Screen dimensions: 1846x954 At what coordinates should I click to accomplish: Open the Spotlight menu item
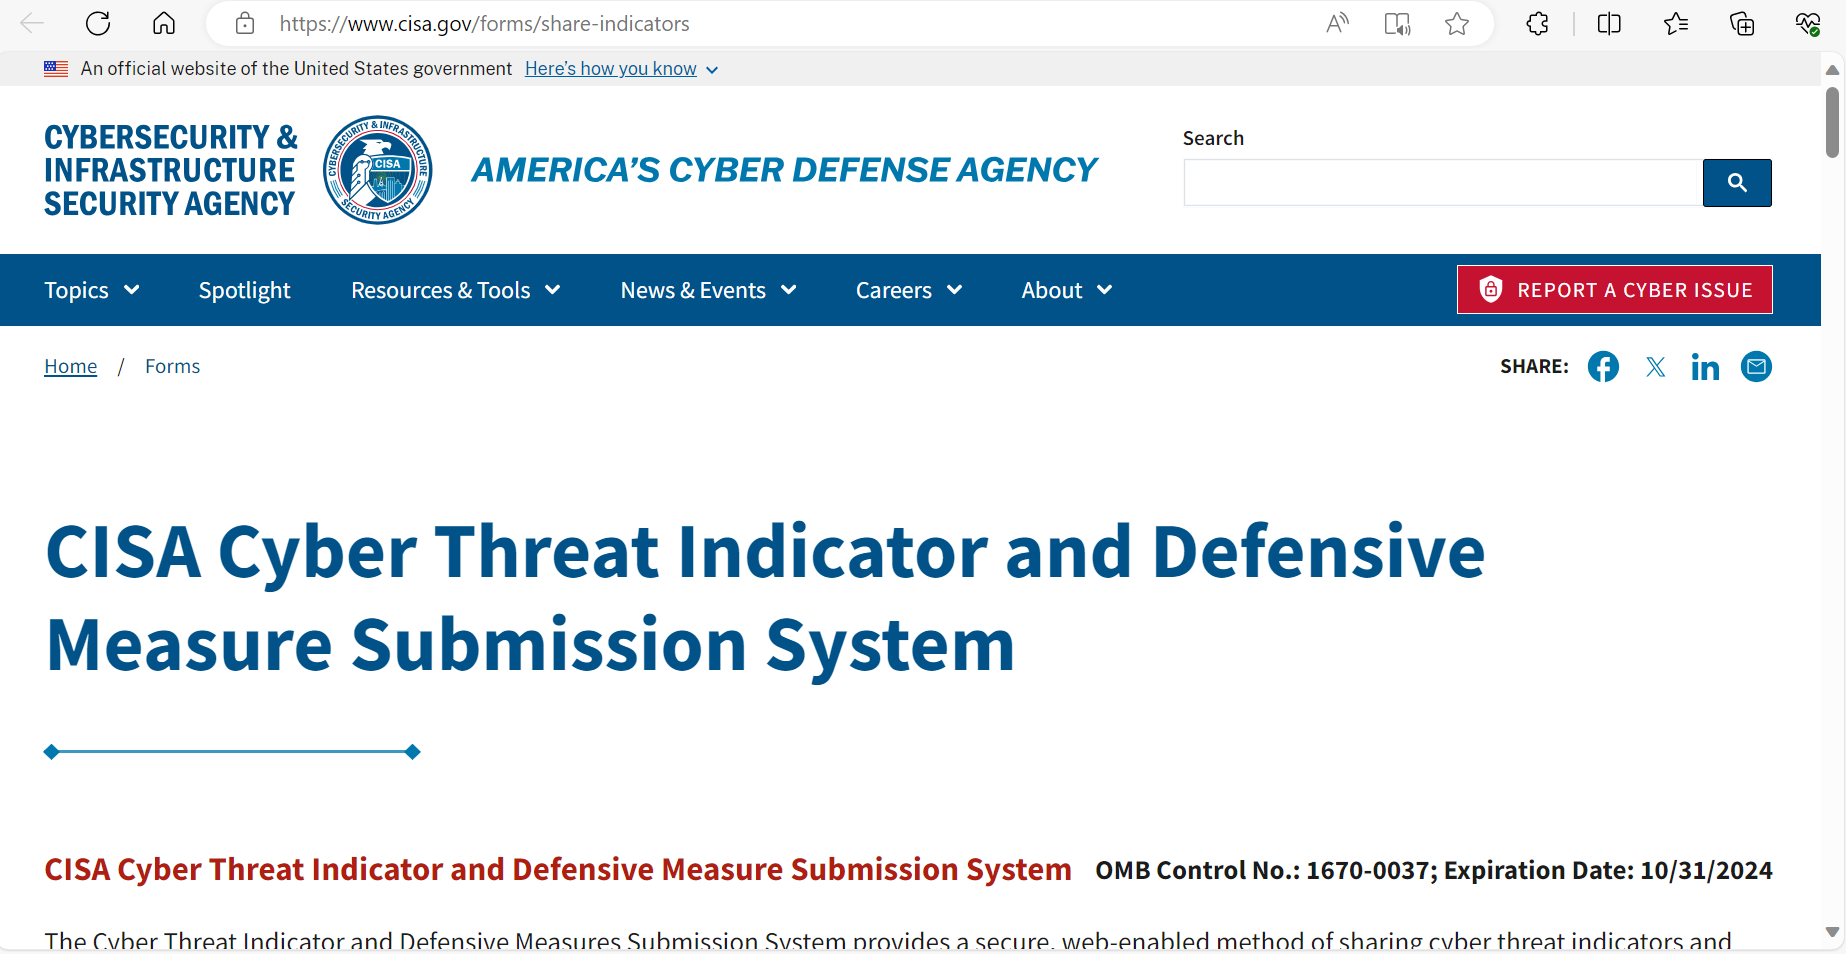tap(244, 290)
